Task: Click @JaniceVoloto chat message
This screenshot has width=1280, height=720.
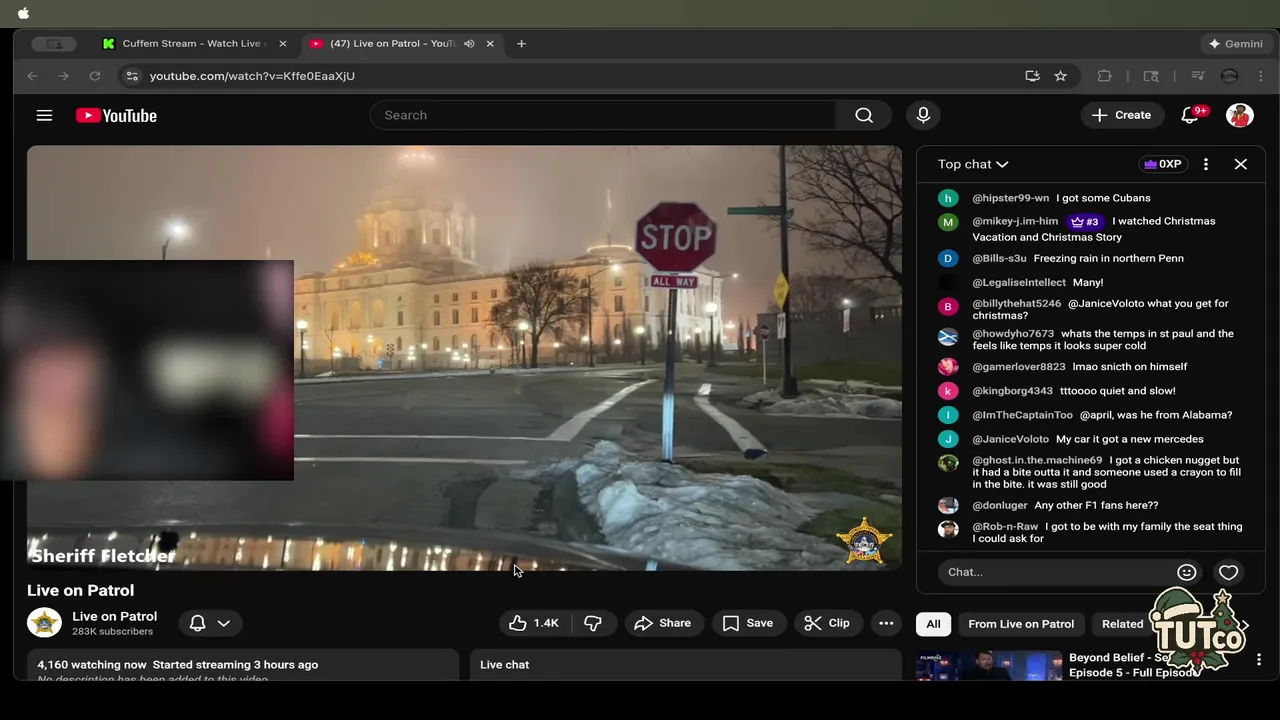Action: click(x=1088, y=439)
